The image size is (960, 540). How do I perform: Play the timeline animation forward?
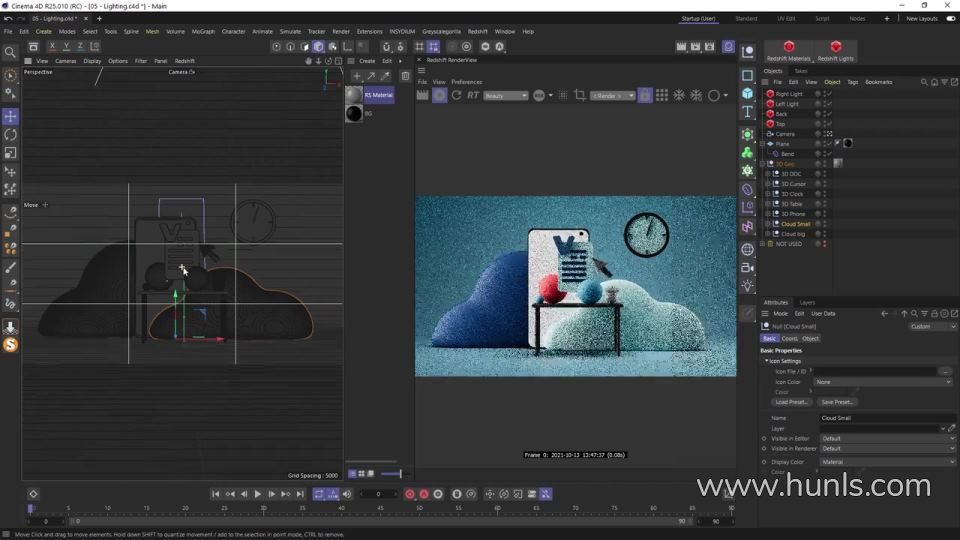pos(258,494)
